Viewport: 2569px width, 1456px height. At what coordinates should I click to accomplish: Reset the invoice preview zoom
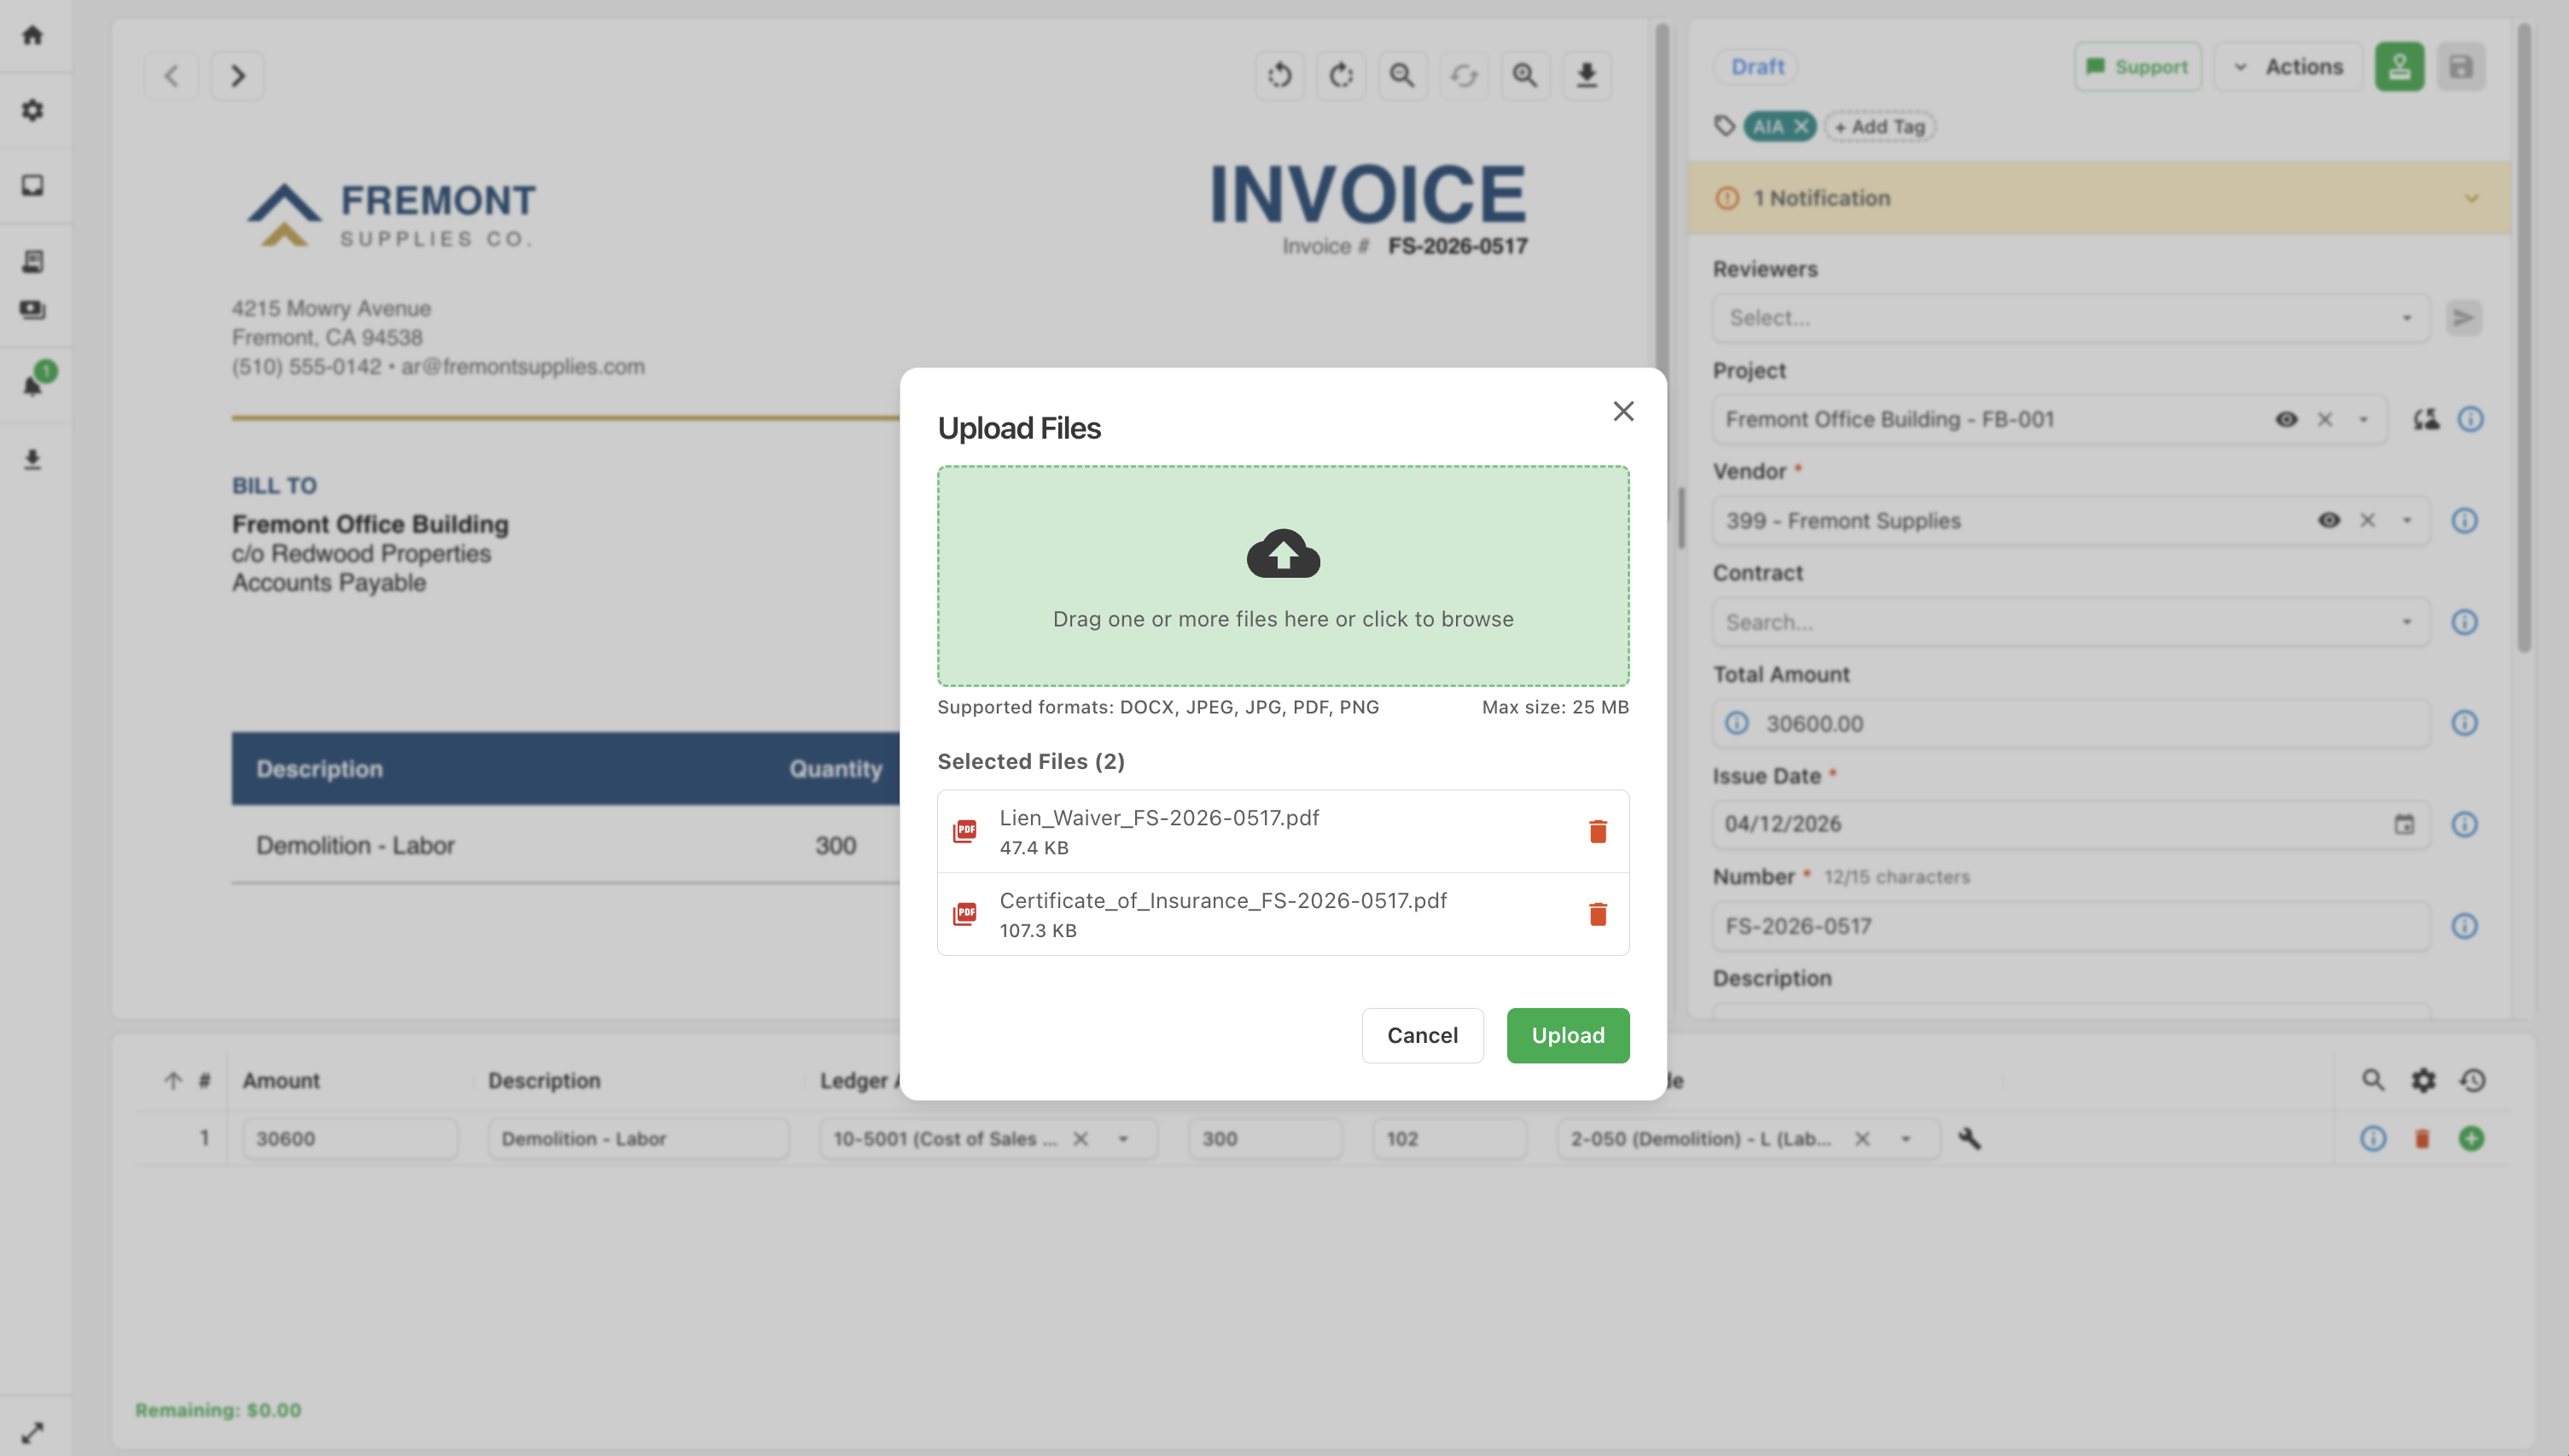coord(1464,75)
